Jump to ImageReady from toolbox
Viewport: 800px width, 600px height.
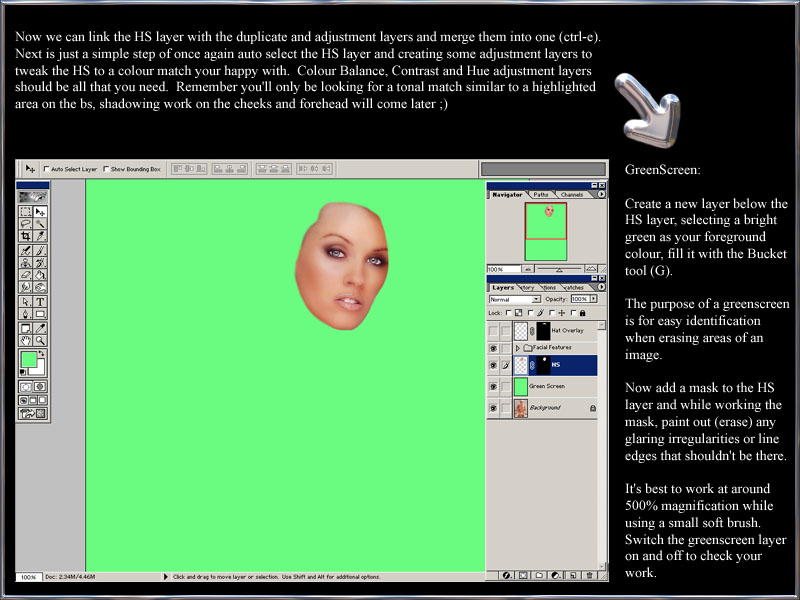[x=33, y=413]
